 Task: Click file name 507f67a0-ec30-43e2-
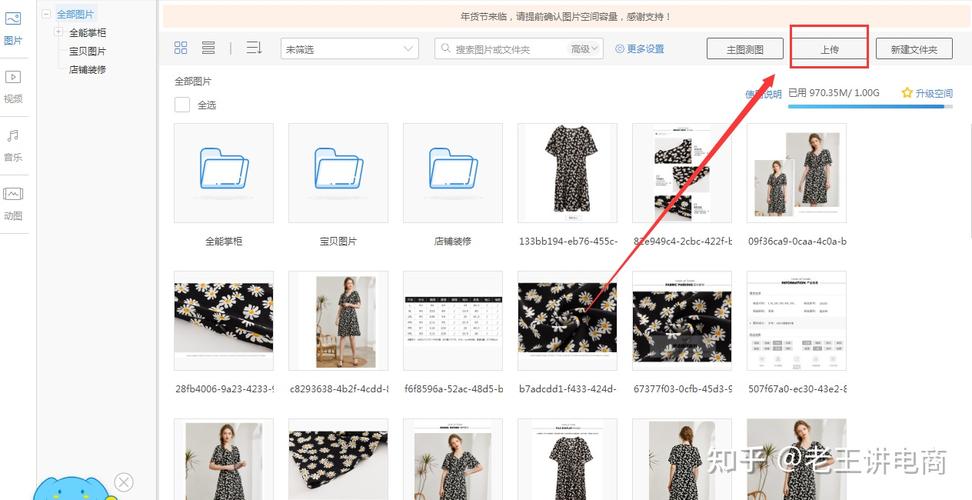(x=797, y=388)
